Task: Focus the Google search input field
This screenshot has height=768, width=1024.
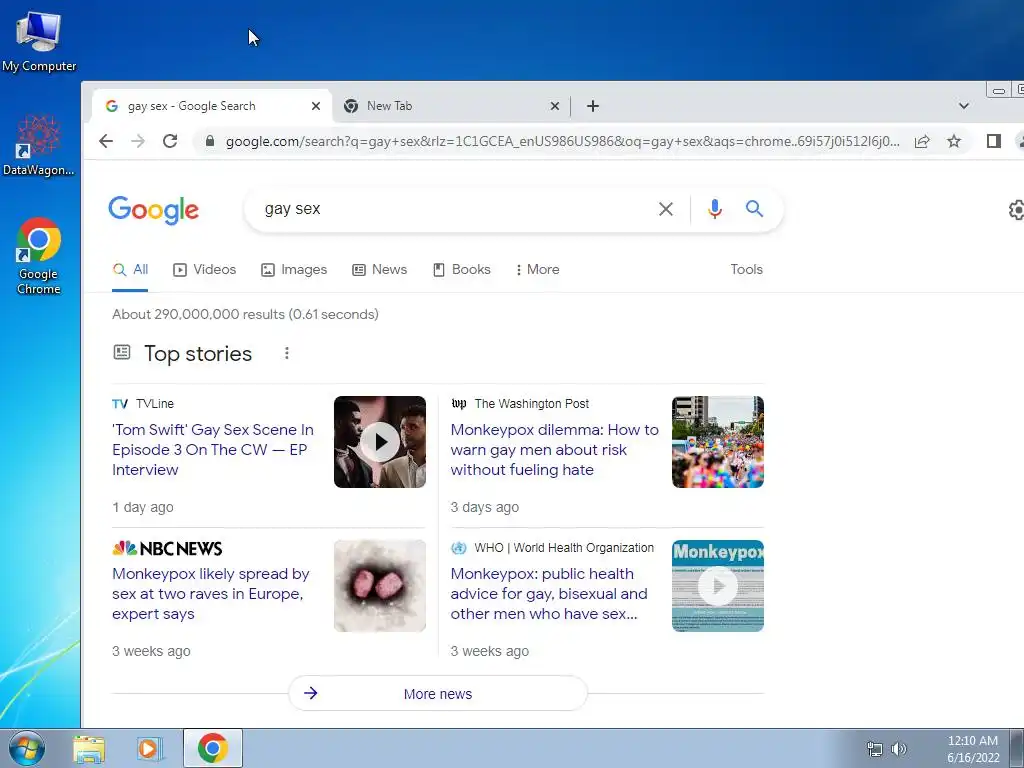Action: tap(451, 209)
